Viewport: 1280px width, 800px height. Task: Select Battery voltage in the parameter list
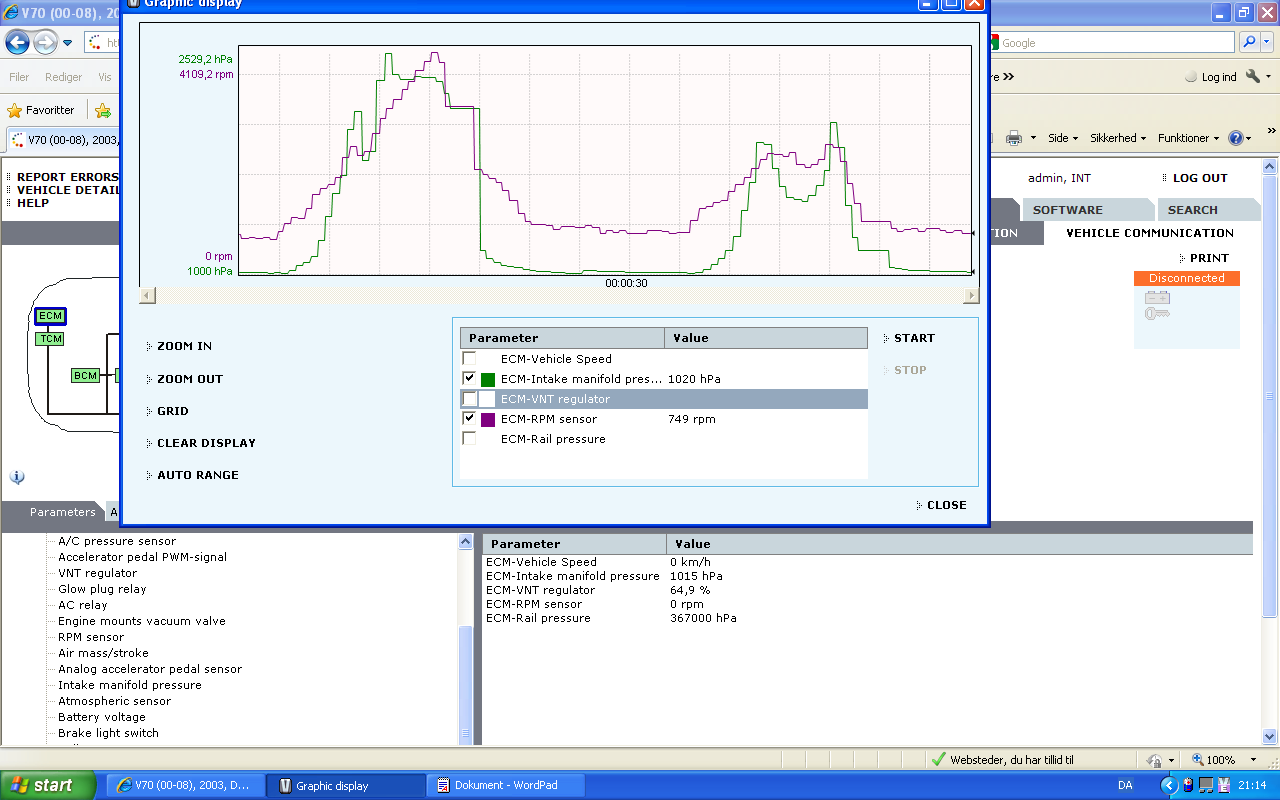pyautogui.click(x=102, y=717)
